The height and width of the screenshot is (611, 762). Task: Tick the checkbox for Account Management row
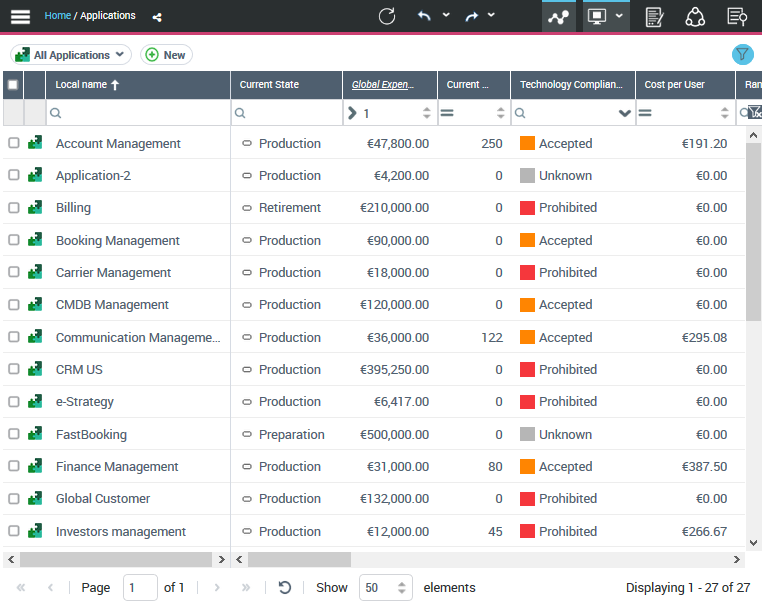click(14, 143)
